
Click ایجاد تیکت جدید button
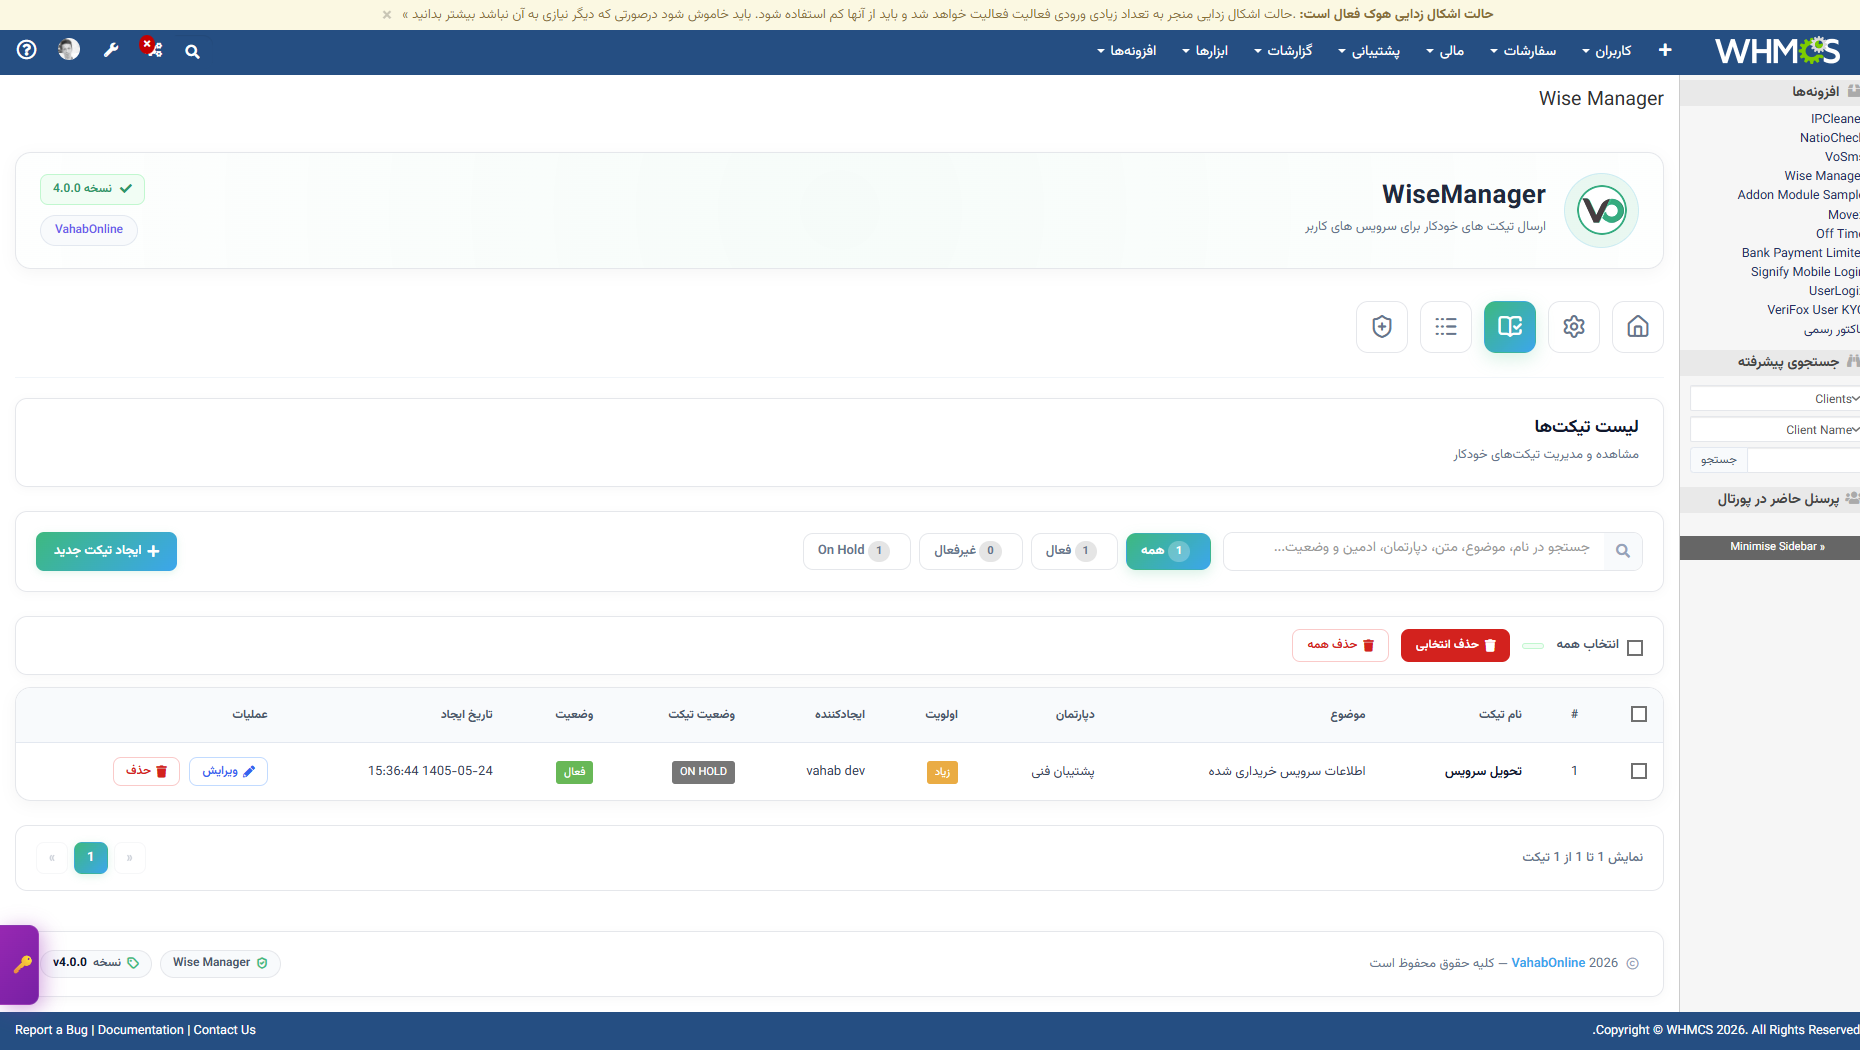click(106, 551)
